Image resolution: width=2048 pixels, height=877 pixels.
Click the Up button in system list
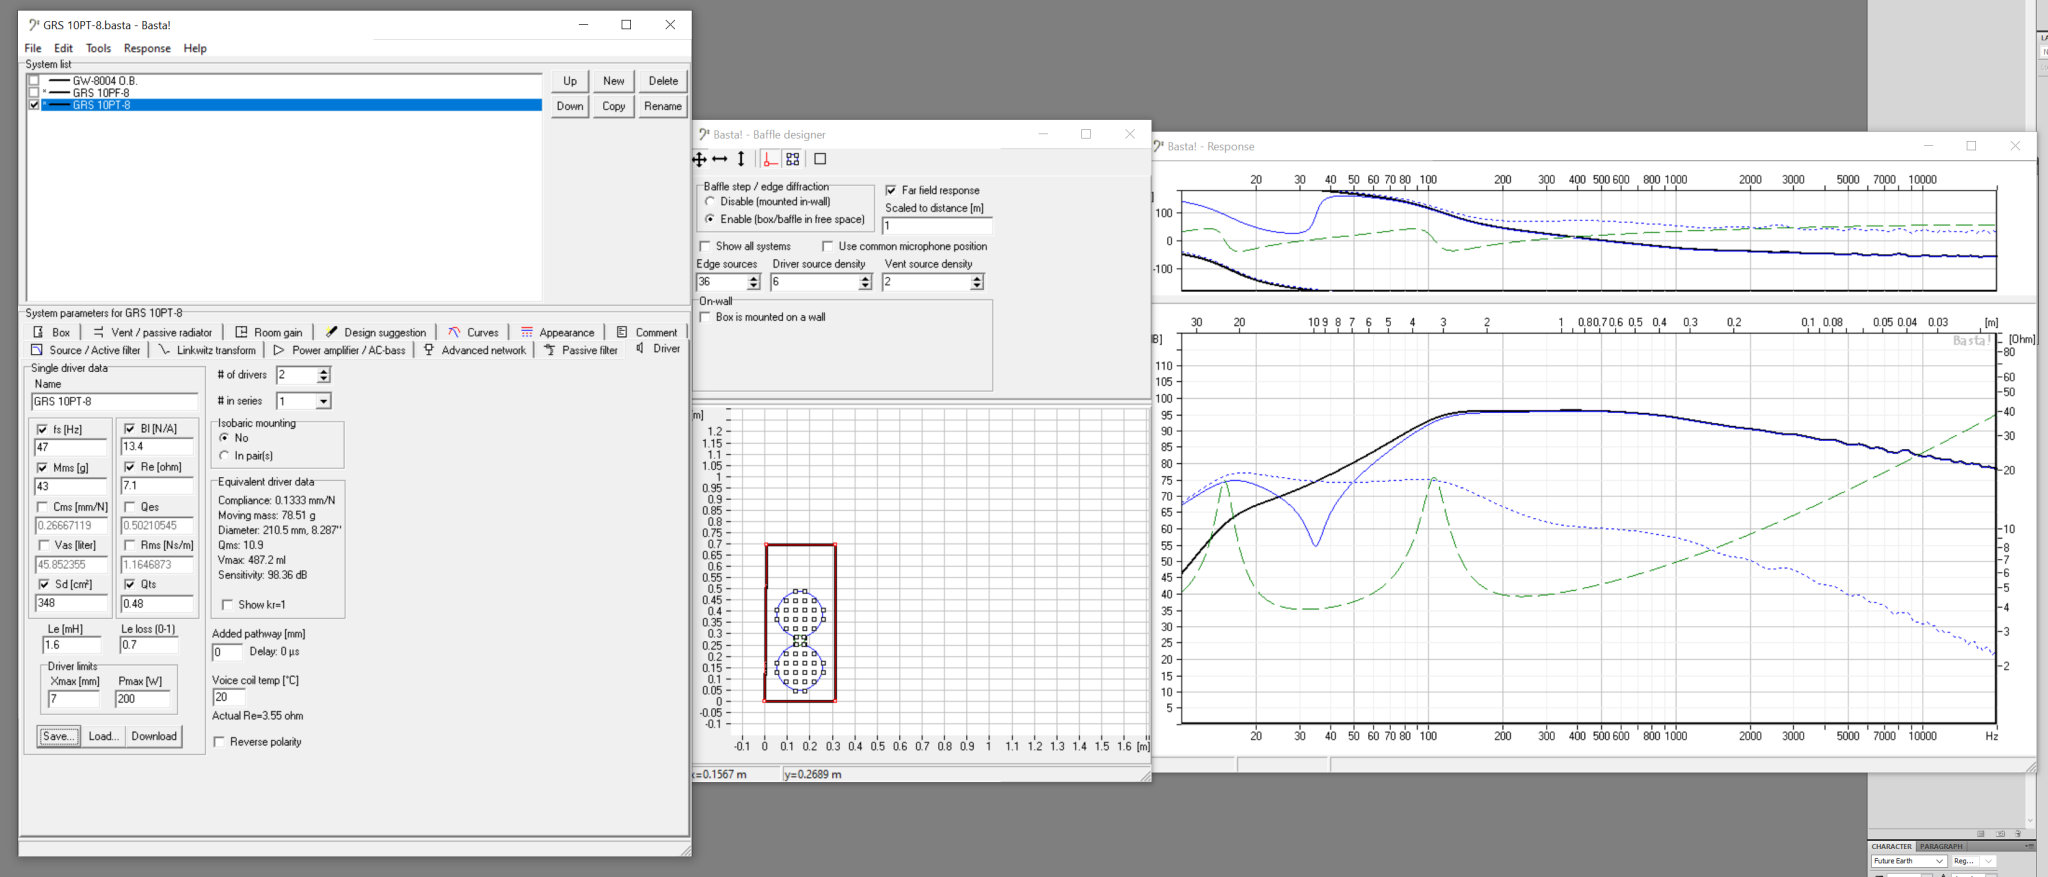[570, 81]
